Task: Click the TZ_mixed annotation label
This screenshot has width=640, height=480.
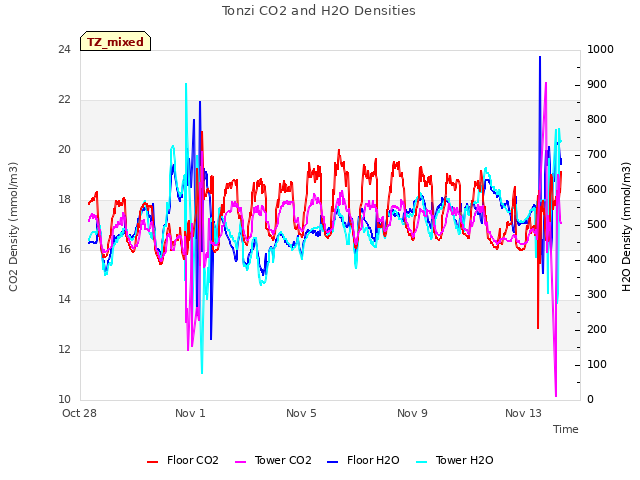Action: [x=116, y=42]
